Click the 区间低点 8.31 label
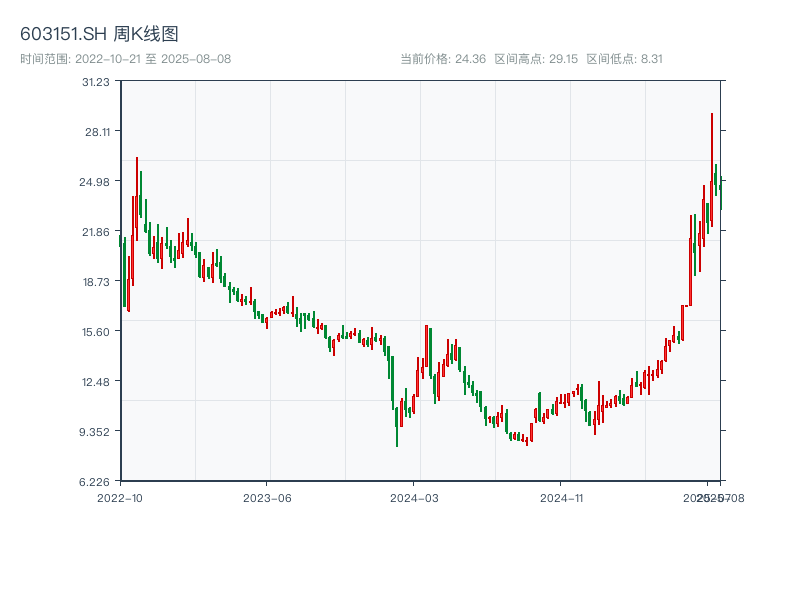The image size is (800, 600). pyautogui.click(x=624, y=59)
